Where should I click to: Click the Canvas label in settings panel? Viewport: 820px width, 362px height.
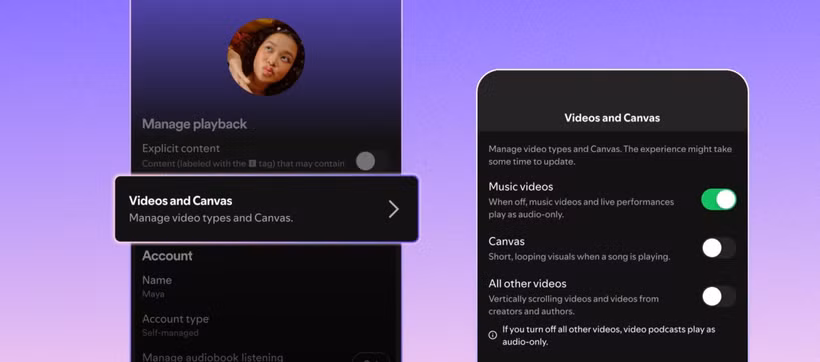[x=507, y=242]
